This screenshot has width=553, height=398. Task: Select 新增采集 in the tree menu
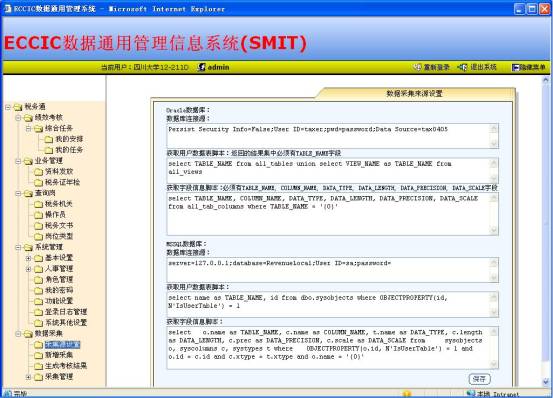click(59, 355)
